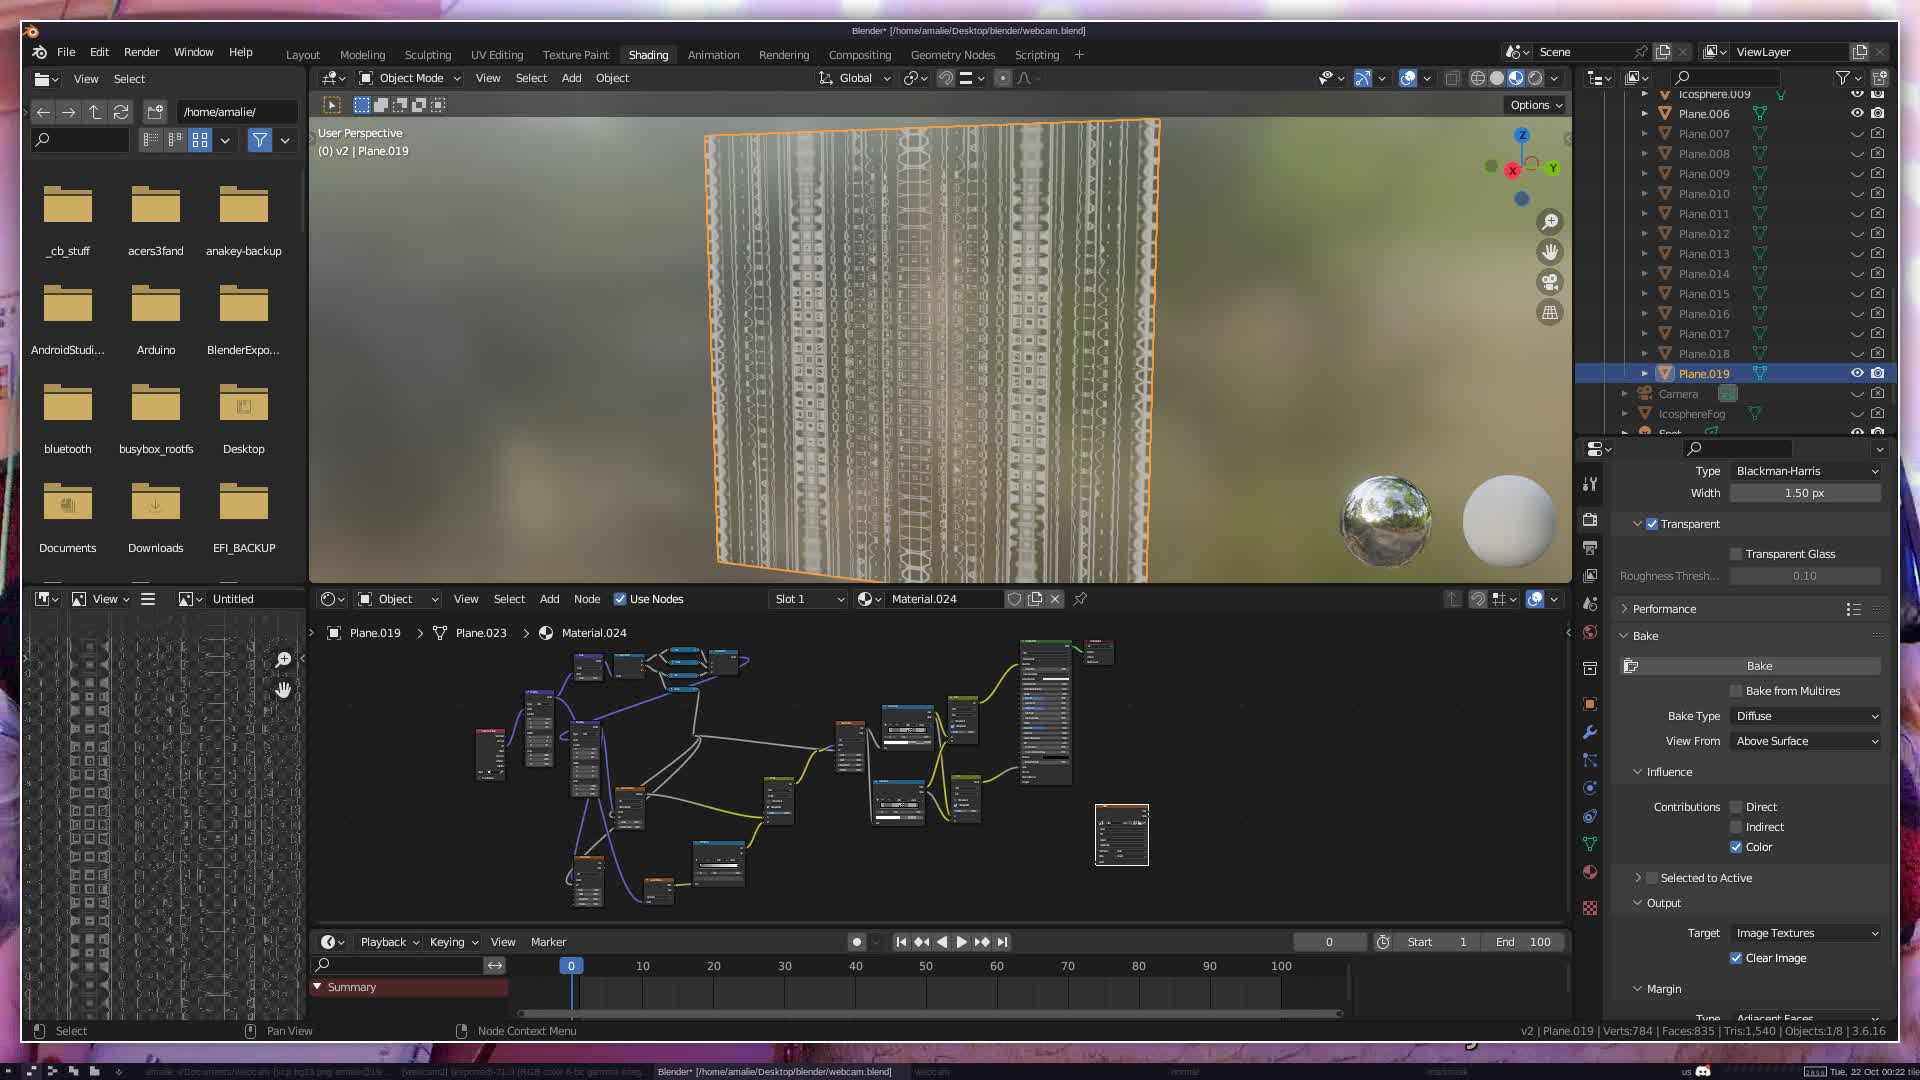Screen dimensions: 1920x1080
Task: Open the Object Mode dropdown
Action: point(410,78)
